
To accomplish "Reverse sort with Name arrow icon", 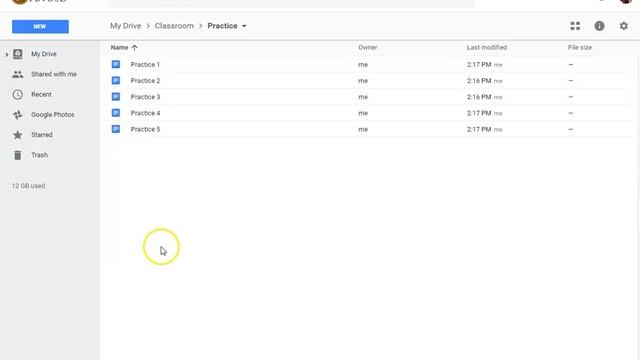I will point(134,48).
